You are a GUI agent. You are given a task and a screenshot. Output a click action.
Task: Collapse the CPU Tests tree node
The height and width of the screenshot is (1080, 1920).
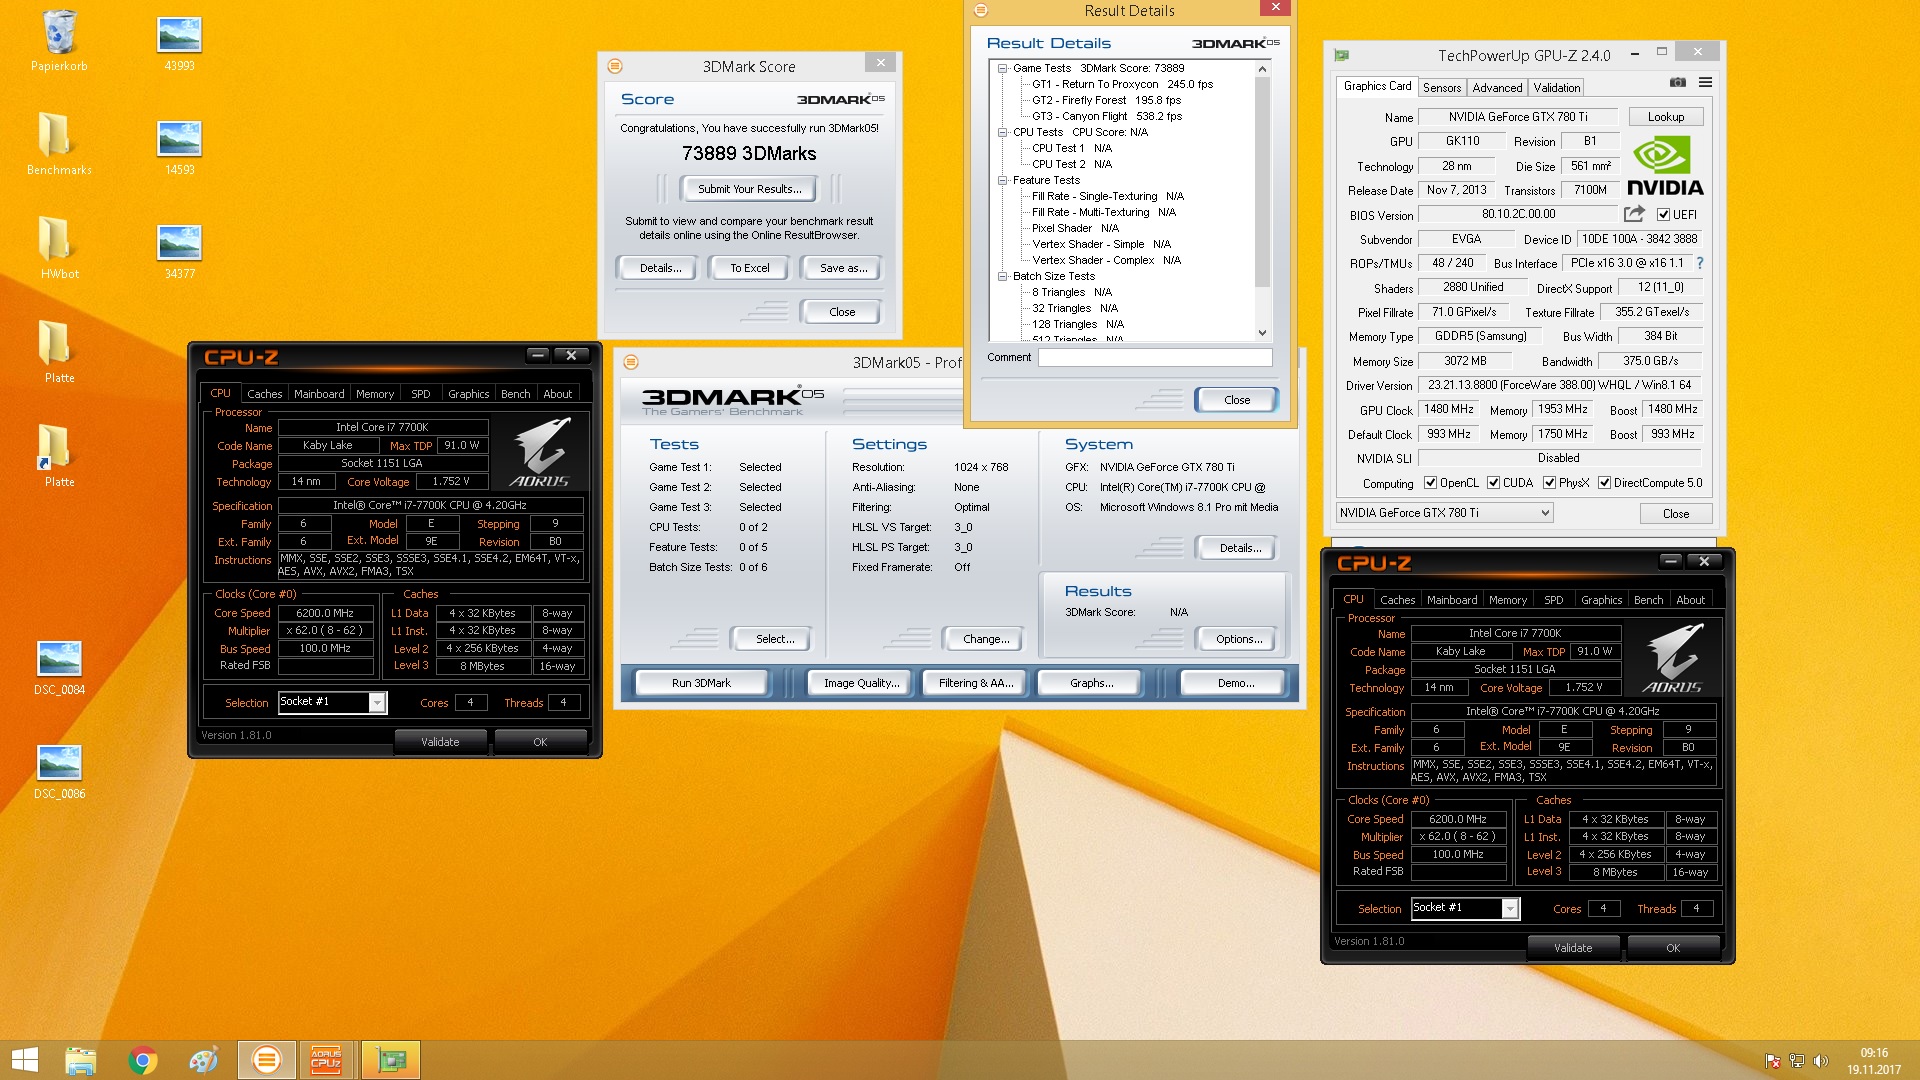pos(1002,132)
